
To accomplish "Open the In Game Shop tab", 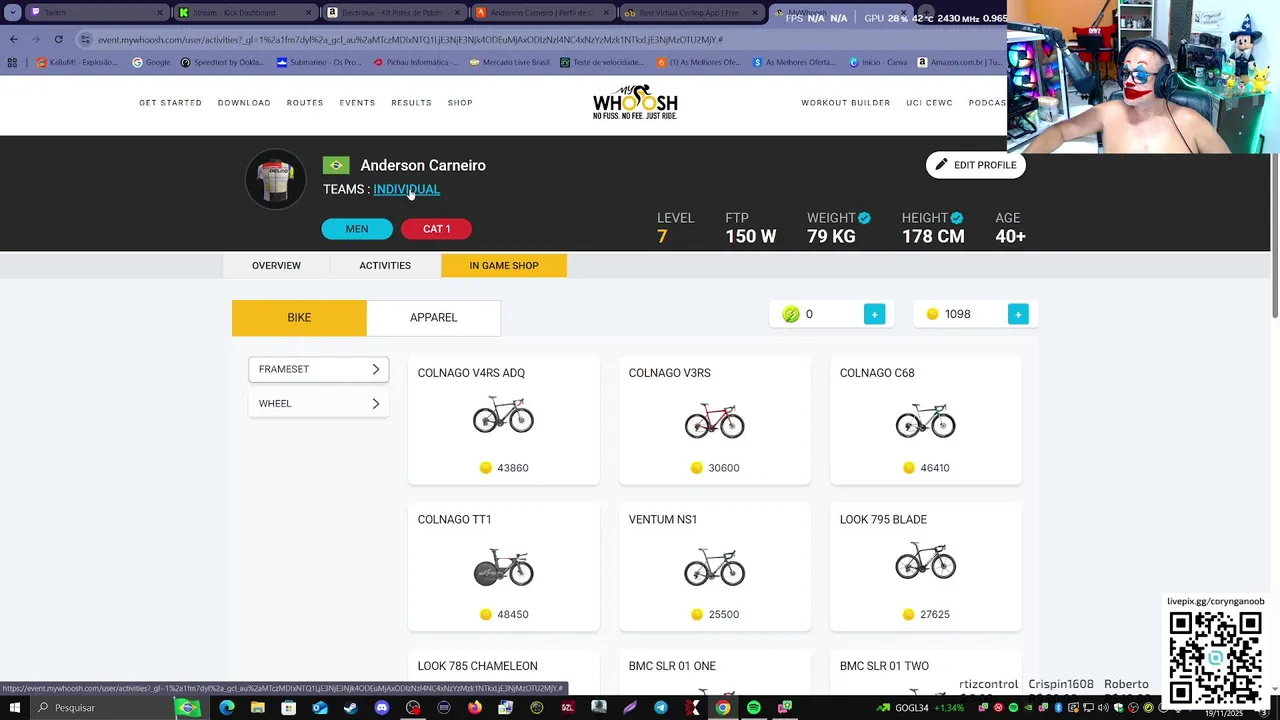I will (504, 265).
